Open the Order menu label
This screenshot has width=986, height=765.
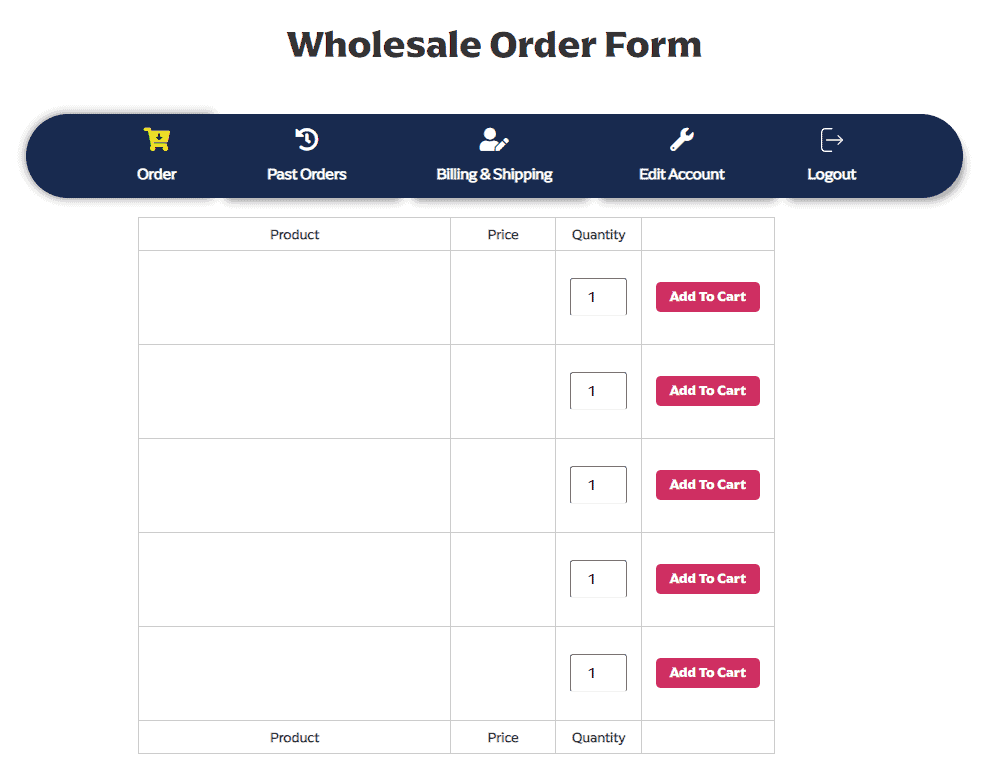pos(157,174)
